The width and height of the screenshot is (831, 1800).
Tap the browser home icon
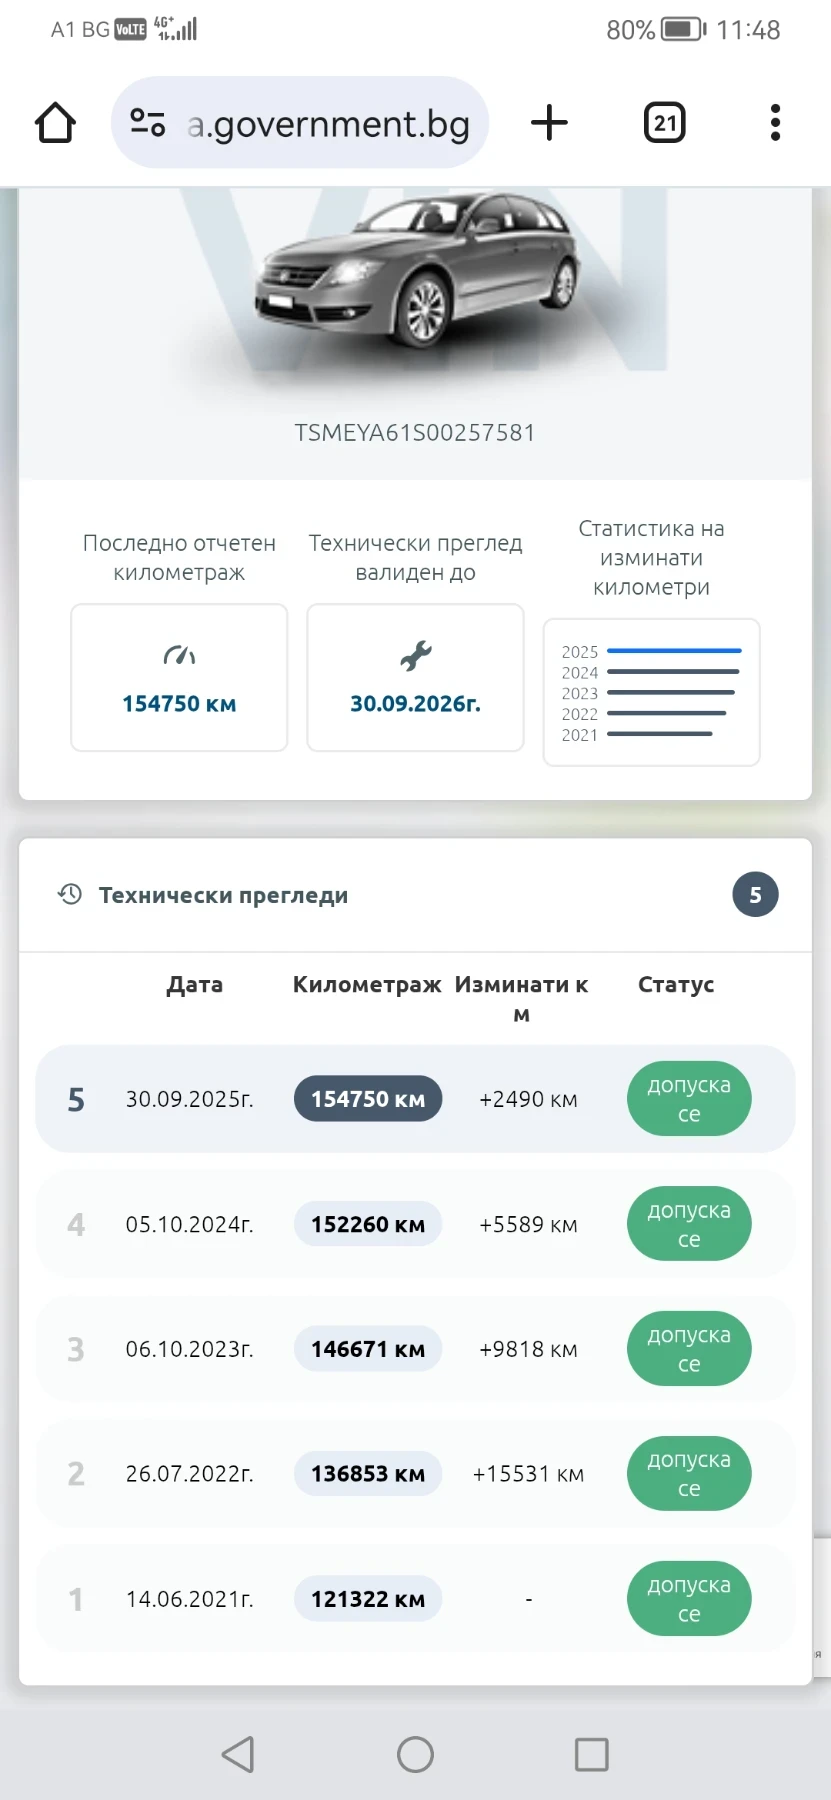point(55,123)
